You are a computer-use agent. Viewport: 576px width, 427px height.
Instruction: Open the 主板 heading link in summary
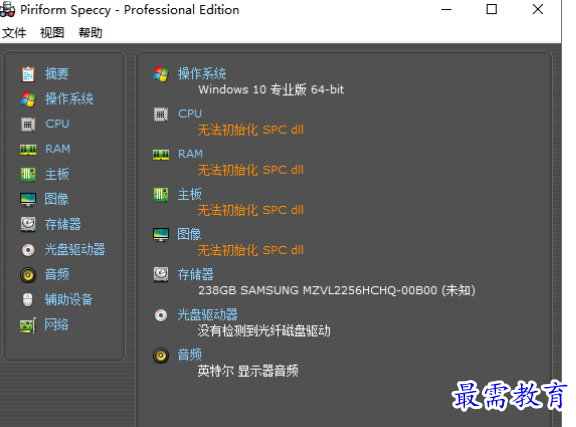190,194
